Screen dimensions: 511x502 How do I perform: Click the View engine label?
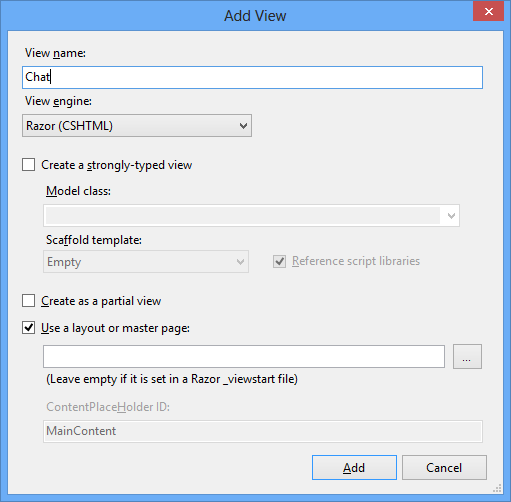(x=58, y=101)
